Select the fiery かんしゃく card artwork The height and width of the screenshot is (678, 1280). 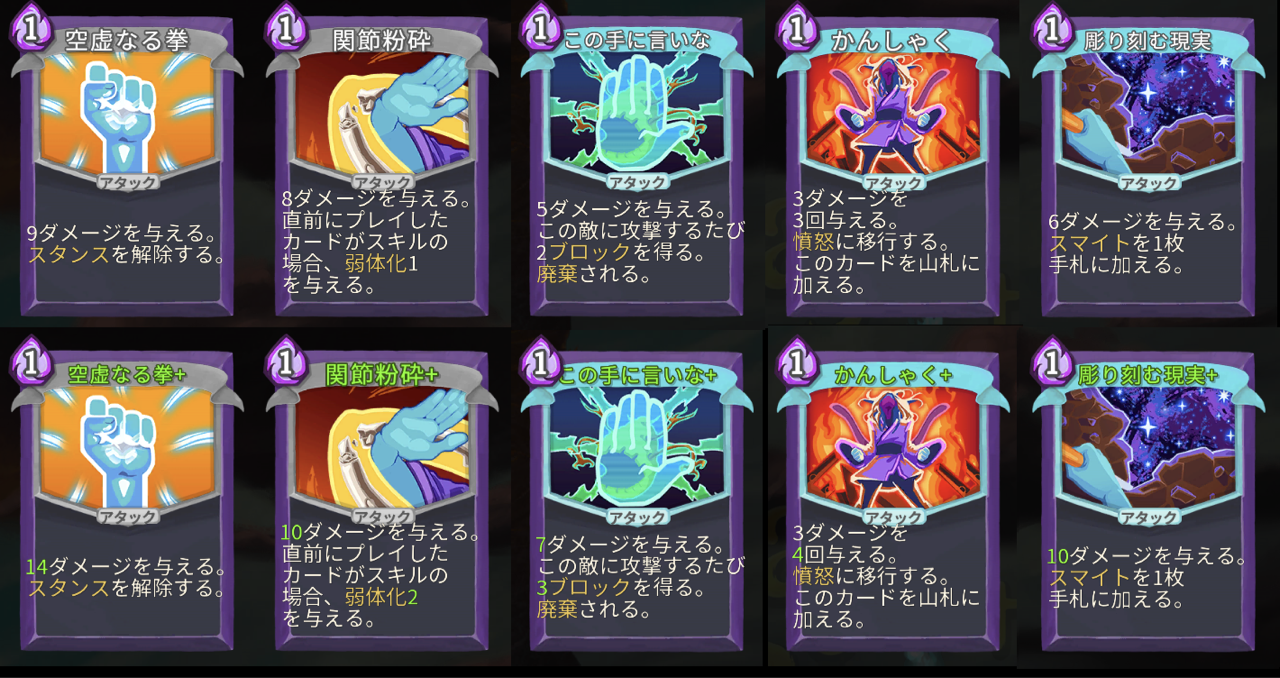(x=893, y=116)
